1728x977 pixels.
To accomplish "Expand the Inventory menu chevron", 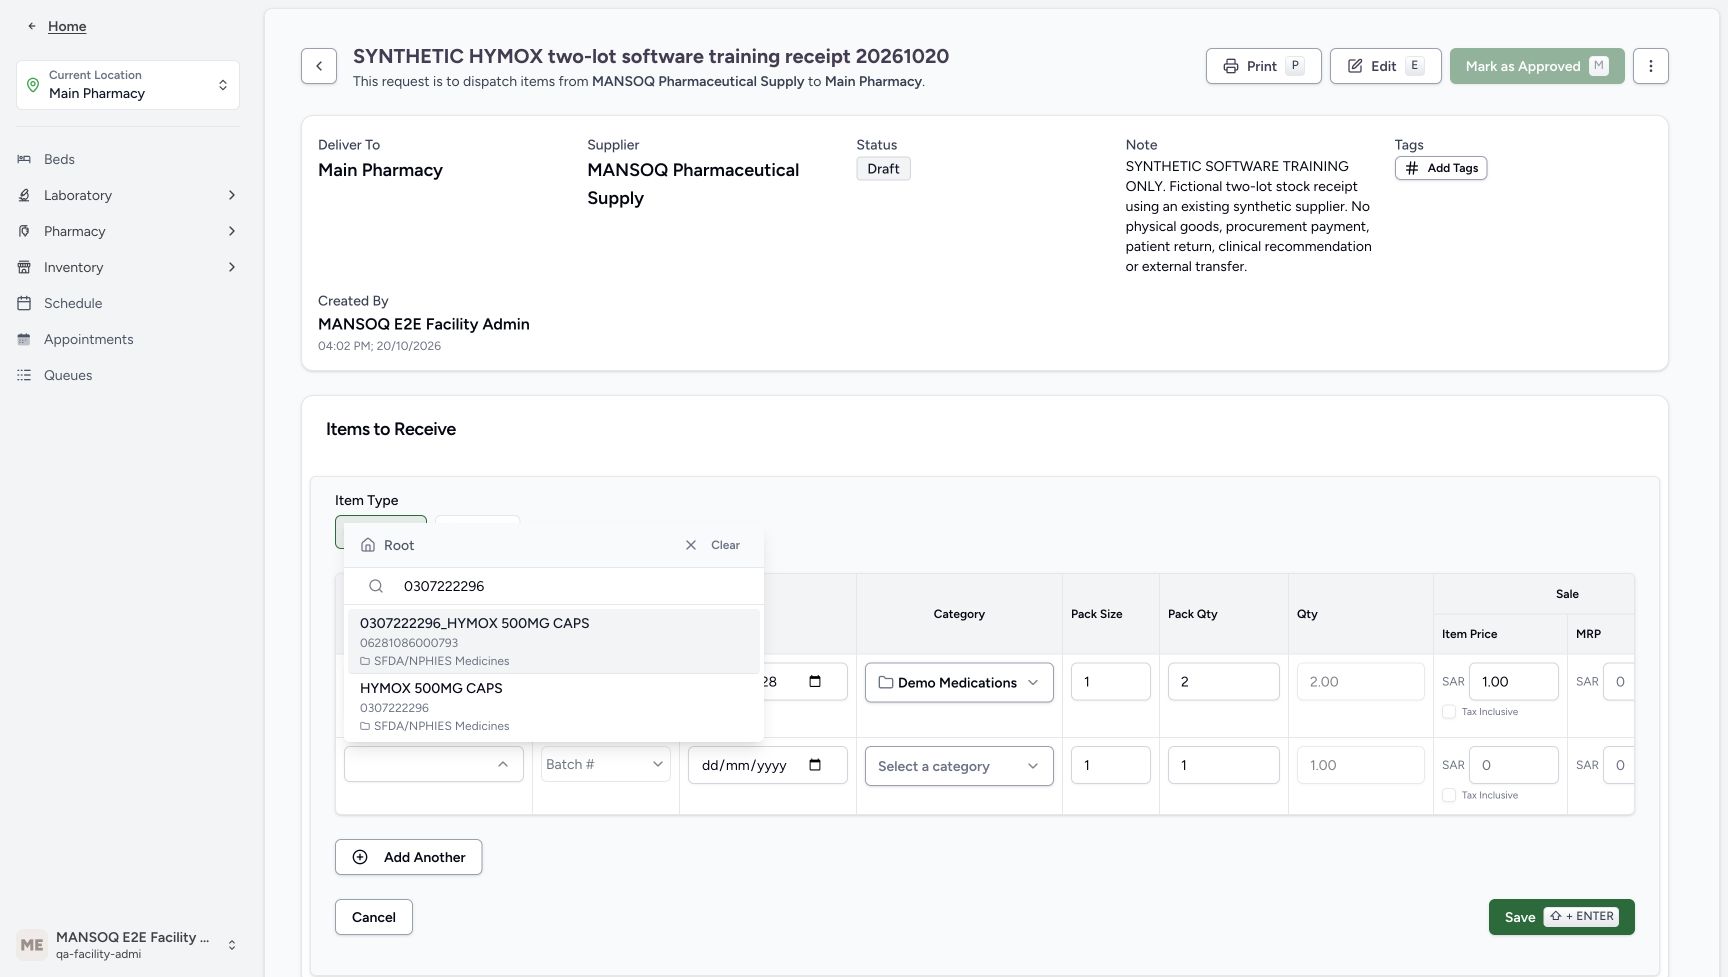I will (x=232, y=267).
